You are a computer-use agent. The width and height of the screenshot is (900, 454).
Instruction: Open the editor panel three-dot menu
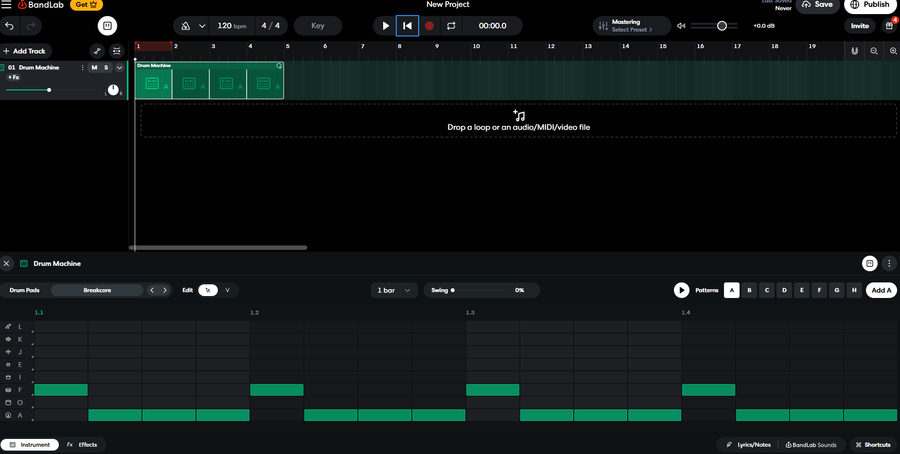pyautogui.click(x=890, y=263)
